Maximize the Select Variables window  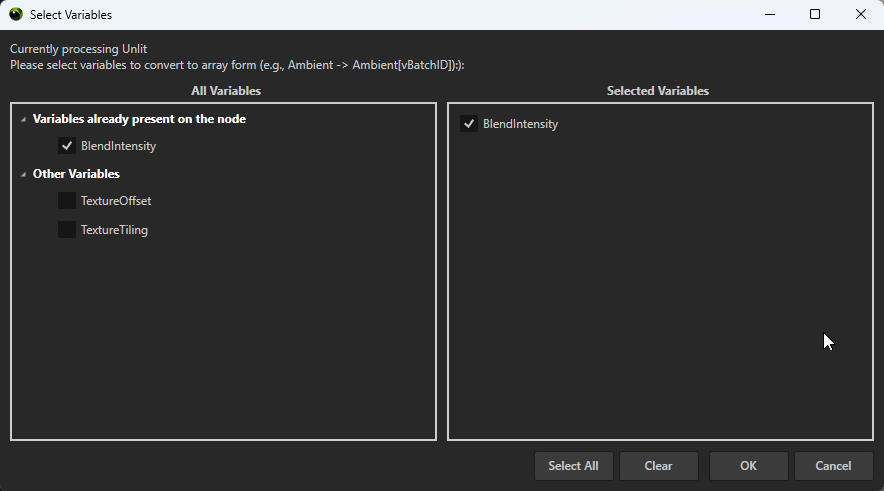click(815, 15)
